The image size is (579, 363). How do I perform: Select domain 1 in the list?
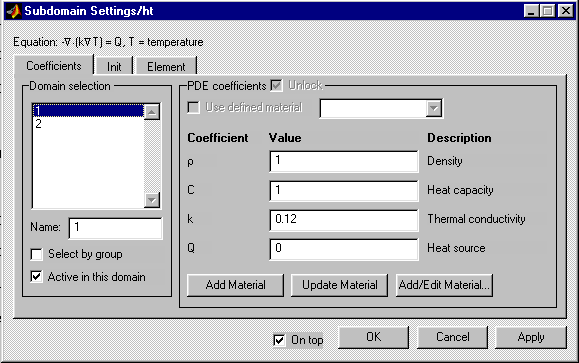88,110
